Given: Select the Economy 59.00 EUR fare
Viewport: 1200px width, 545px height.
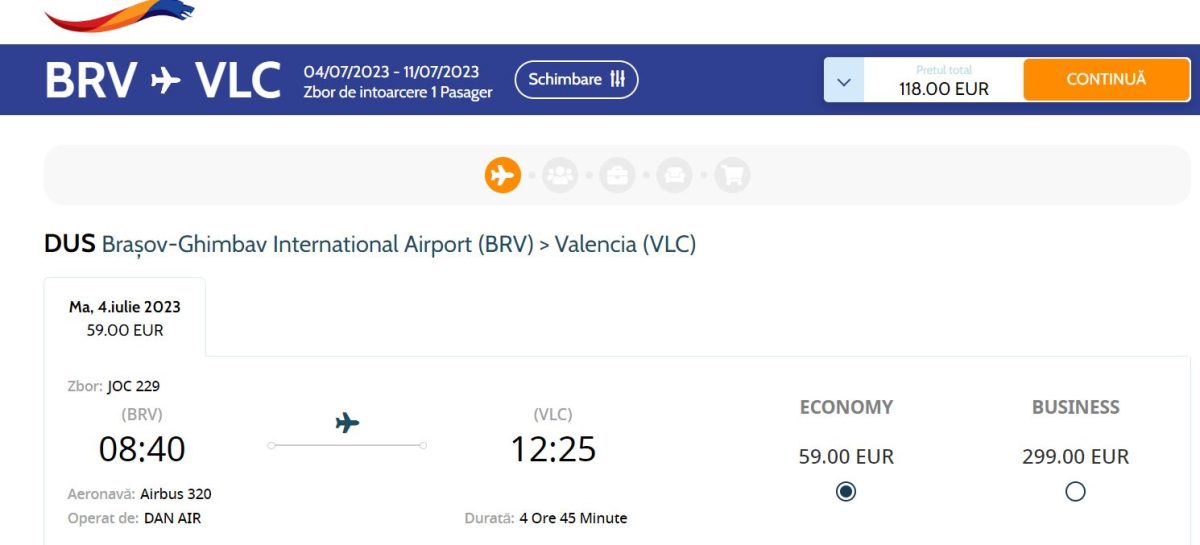Looking at the screenshot, I should (846, 491).
